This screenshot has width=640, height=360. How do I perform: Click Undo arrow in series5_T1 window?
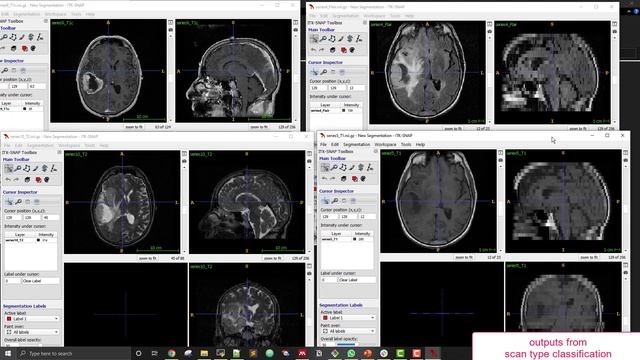tap(324, 179)
